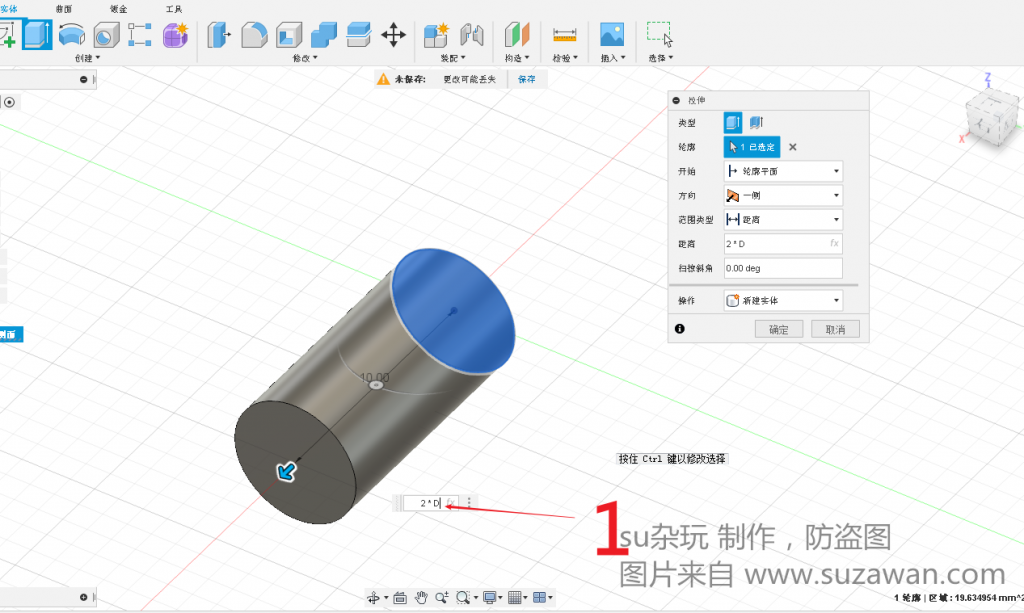The width and height of the screenshot is (1024, 613).
Task: Toggle the radio dot button at left edge
Action: 9,102
